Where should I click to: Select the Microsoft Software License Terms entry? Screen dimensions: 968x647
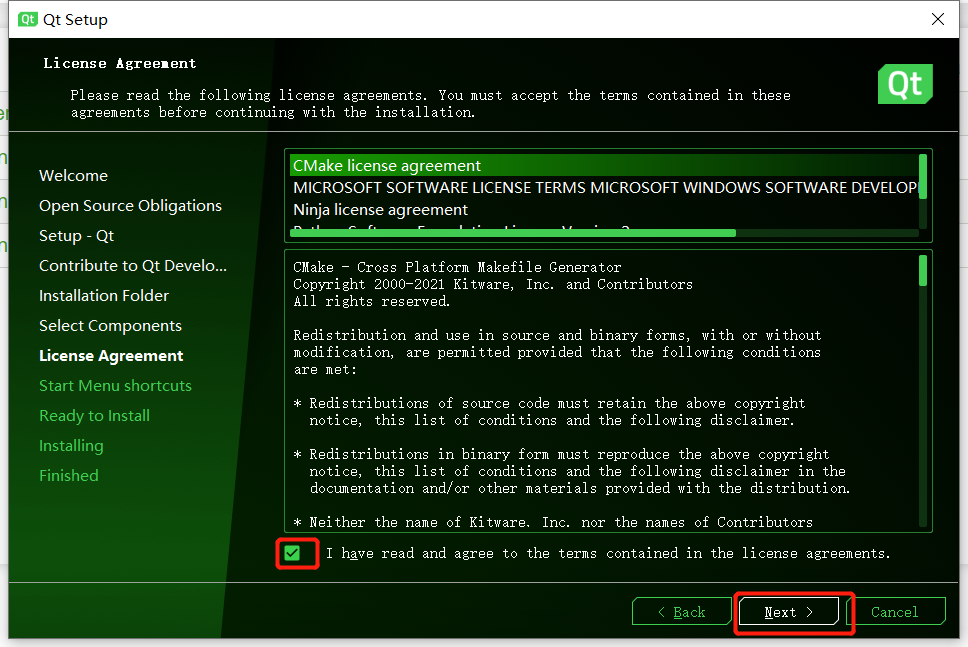tap(604, 188)
